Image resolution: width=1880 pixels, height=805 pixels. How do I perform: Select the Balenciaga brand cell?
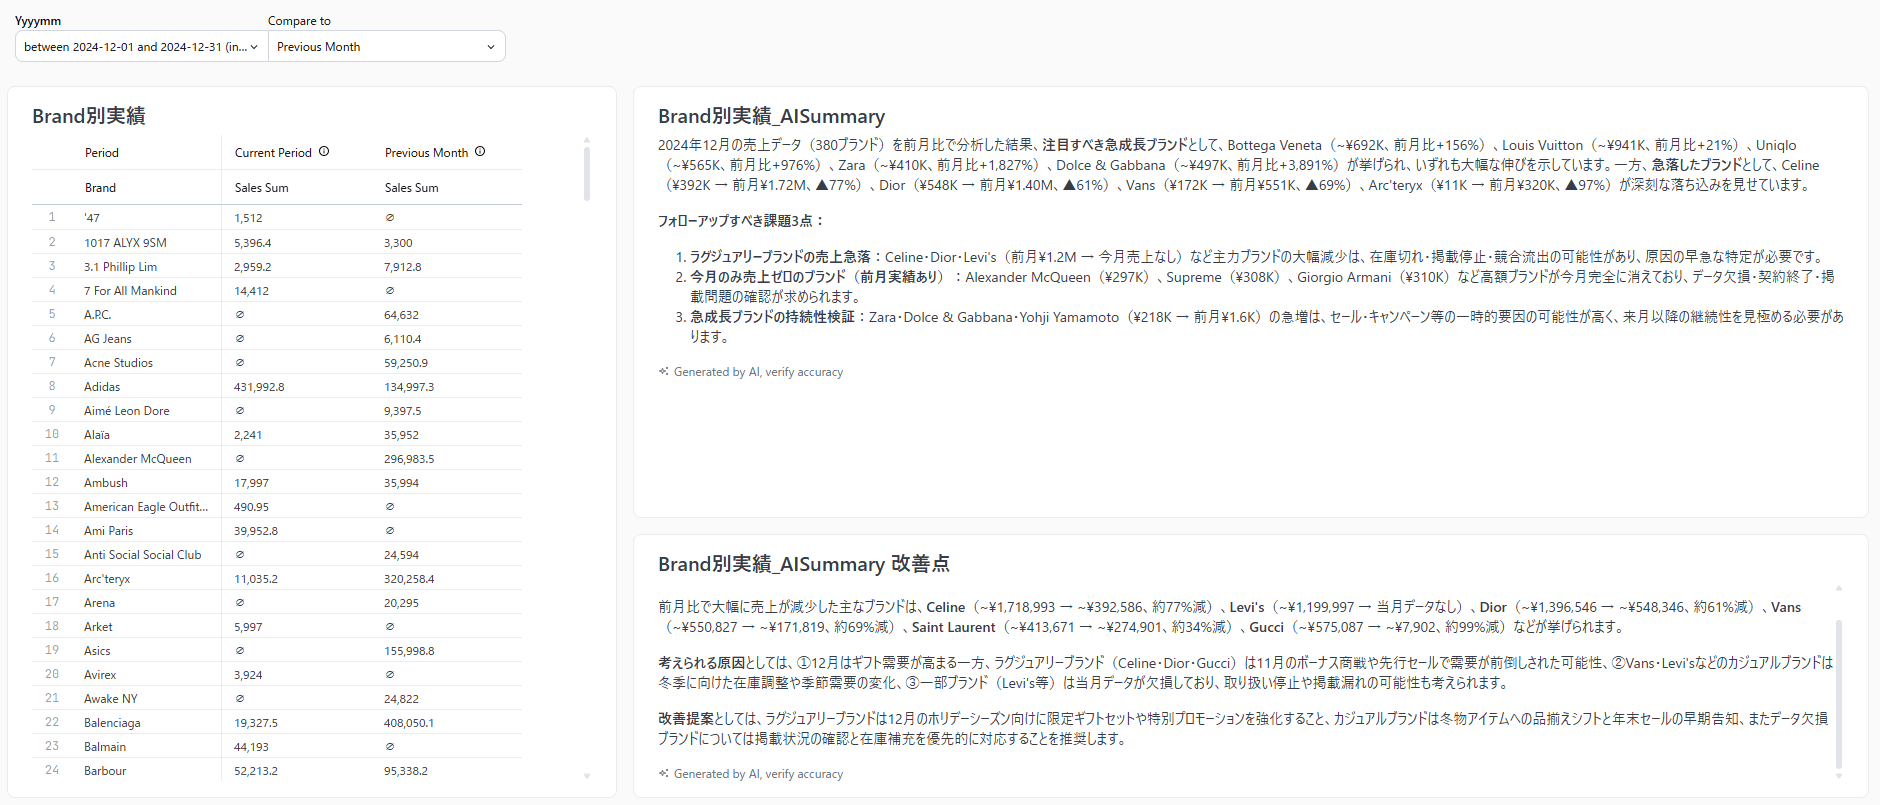pyautogui.click(x=112, y=723)
